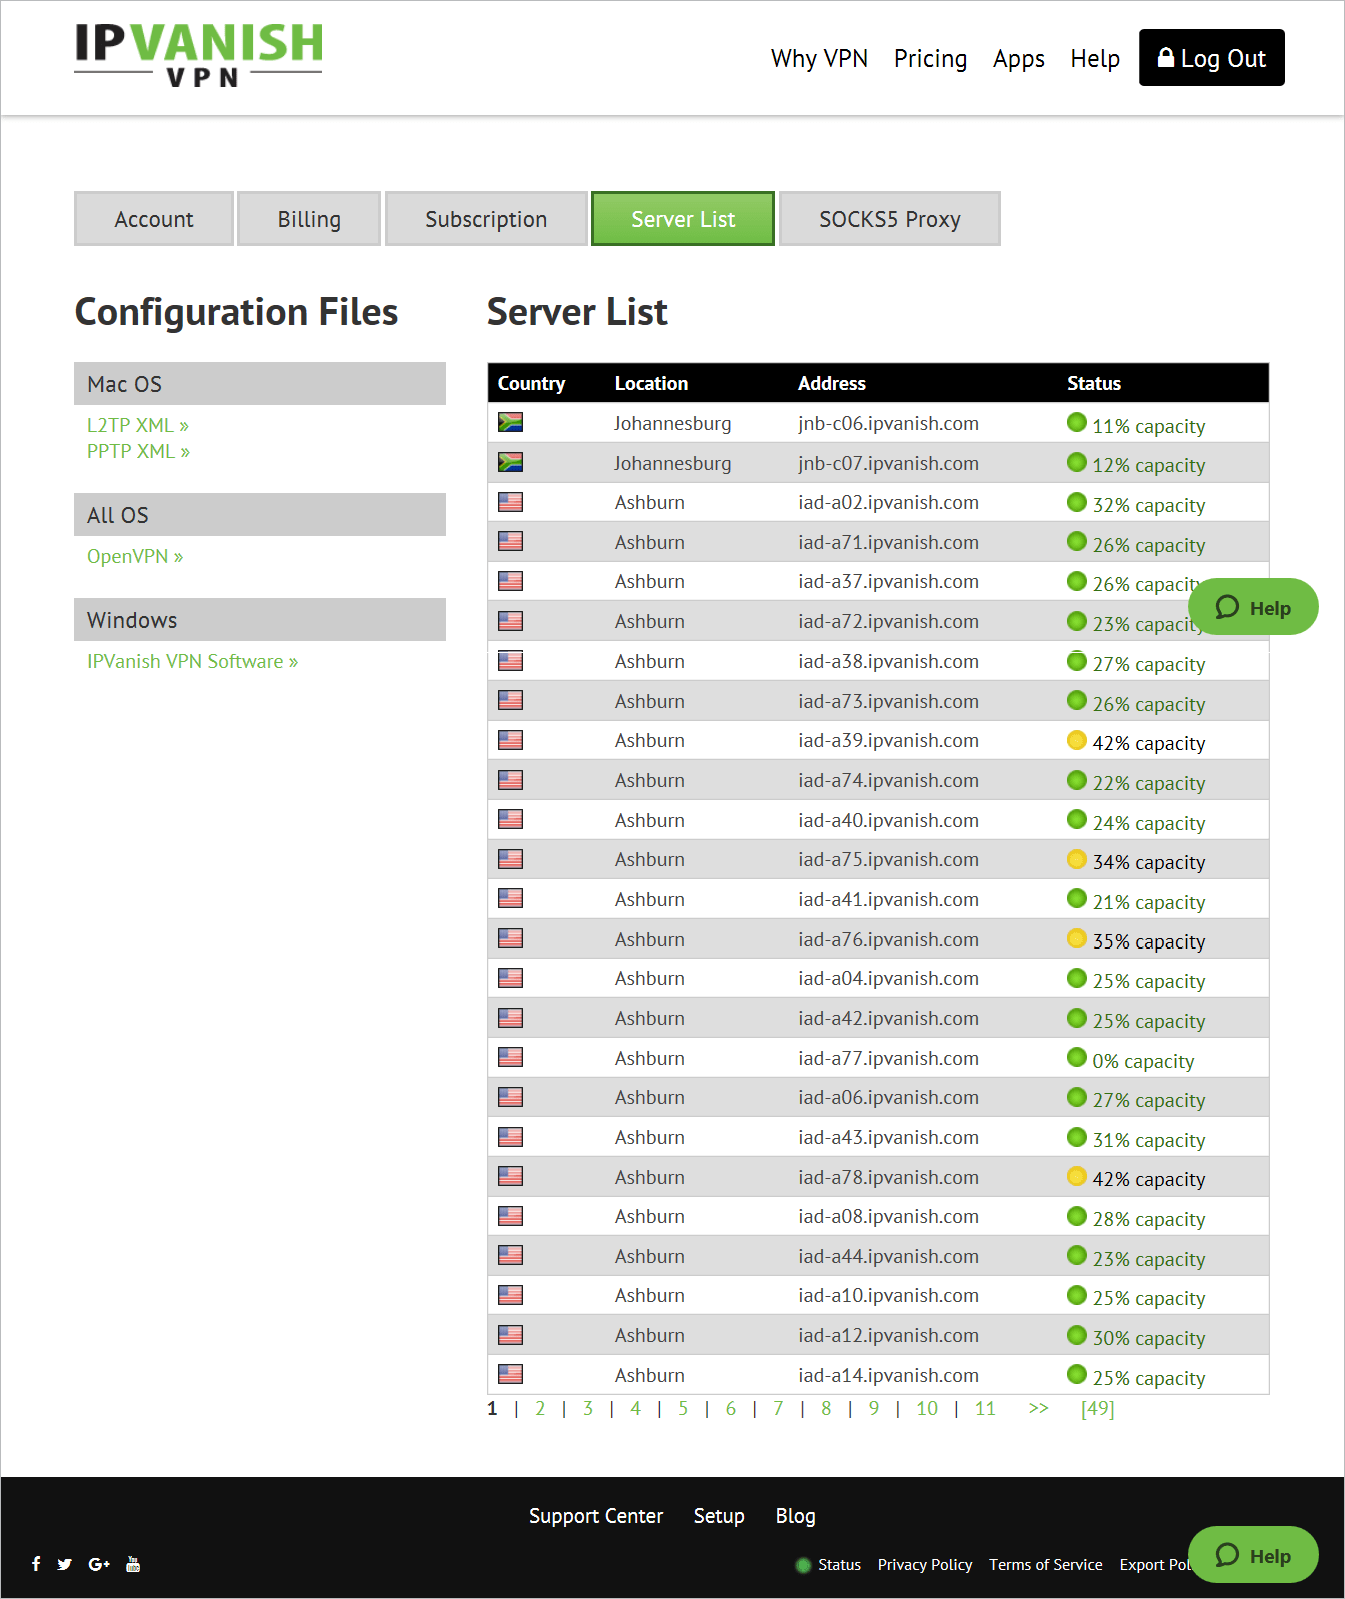Viewport: 1345px width, 1599px height.
Task: Open the Help chat button in the footer
Action: pyautogui.click(x=1253, y=1555)
